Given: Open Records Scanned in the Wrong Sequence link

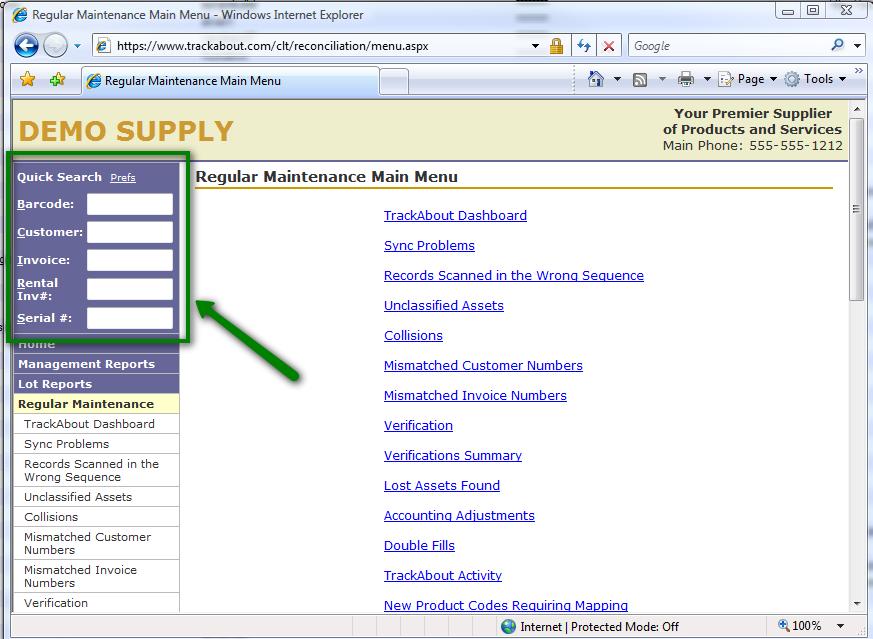Looking at the screenshot, I should click(513, 276).
